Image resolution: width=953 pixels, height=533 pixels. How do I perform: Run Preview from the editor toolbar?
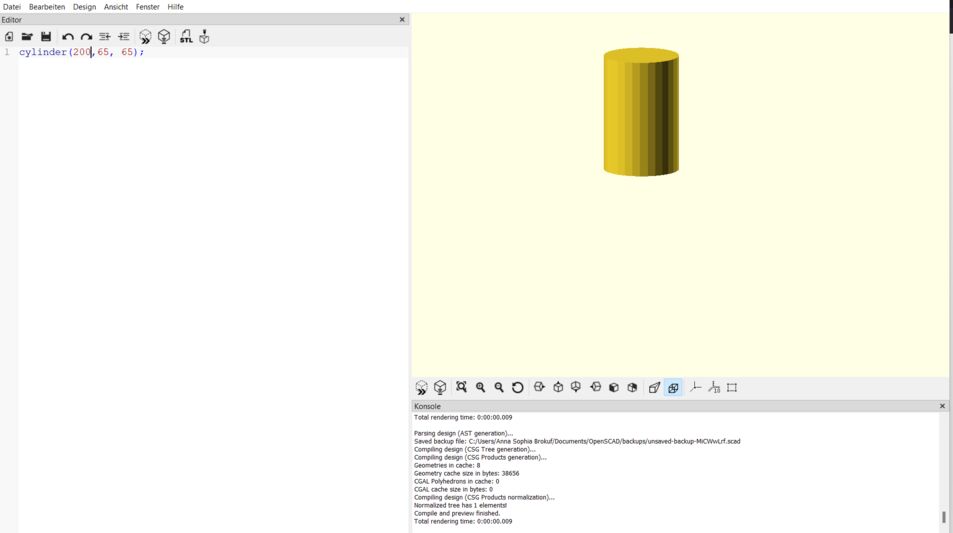point(145,37)
